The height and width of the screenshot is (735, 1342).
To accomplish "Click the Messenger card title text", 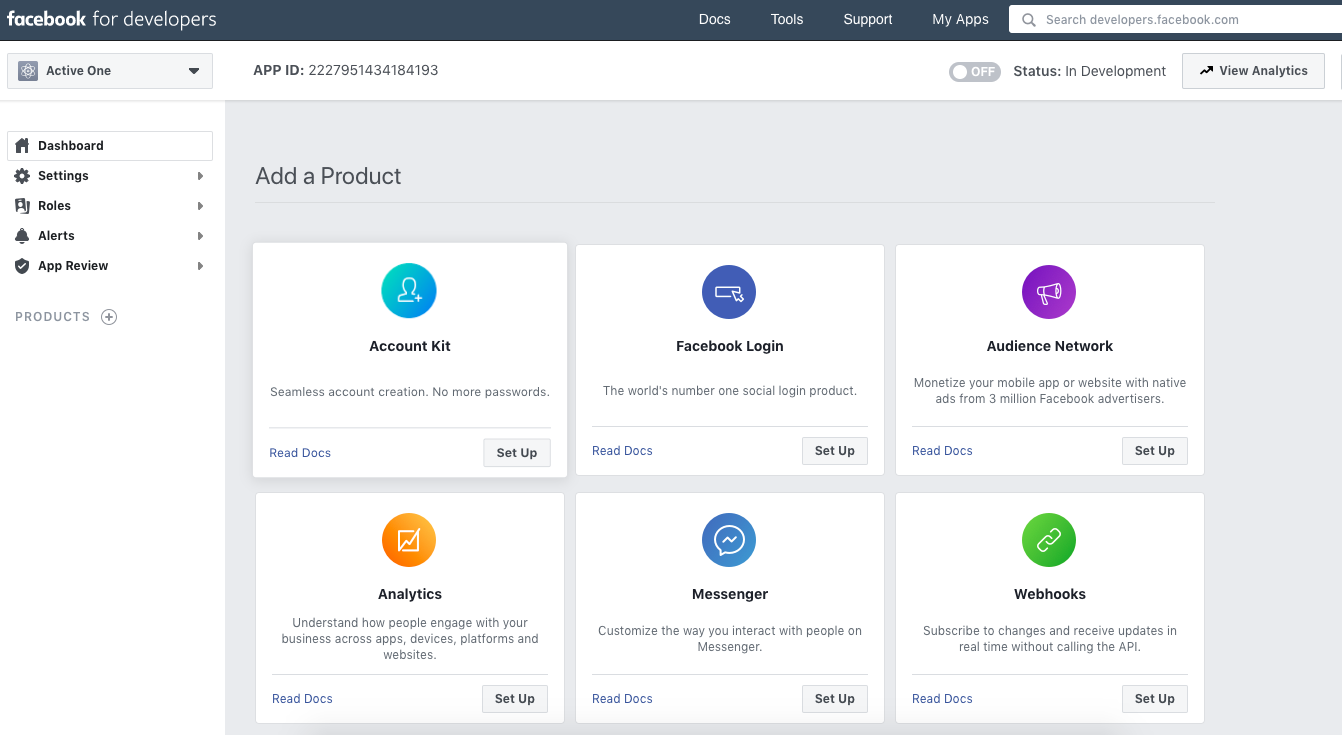I will (x=730, y=594).
